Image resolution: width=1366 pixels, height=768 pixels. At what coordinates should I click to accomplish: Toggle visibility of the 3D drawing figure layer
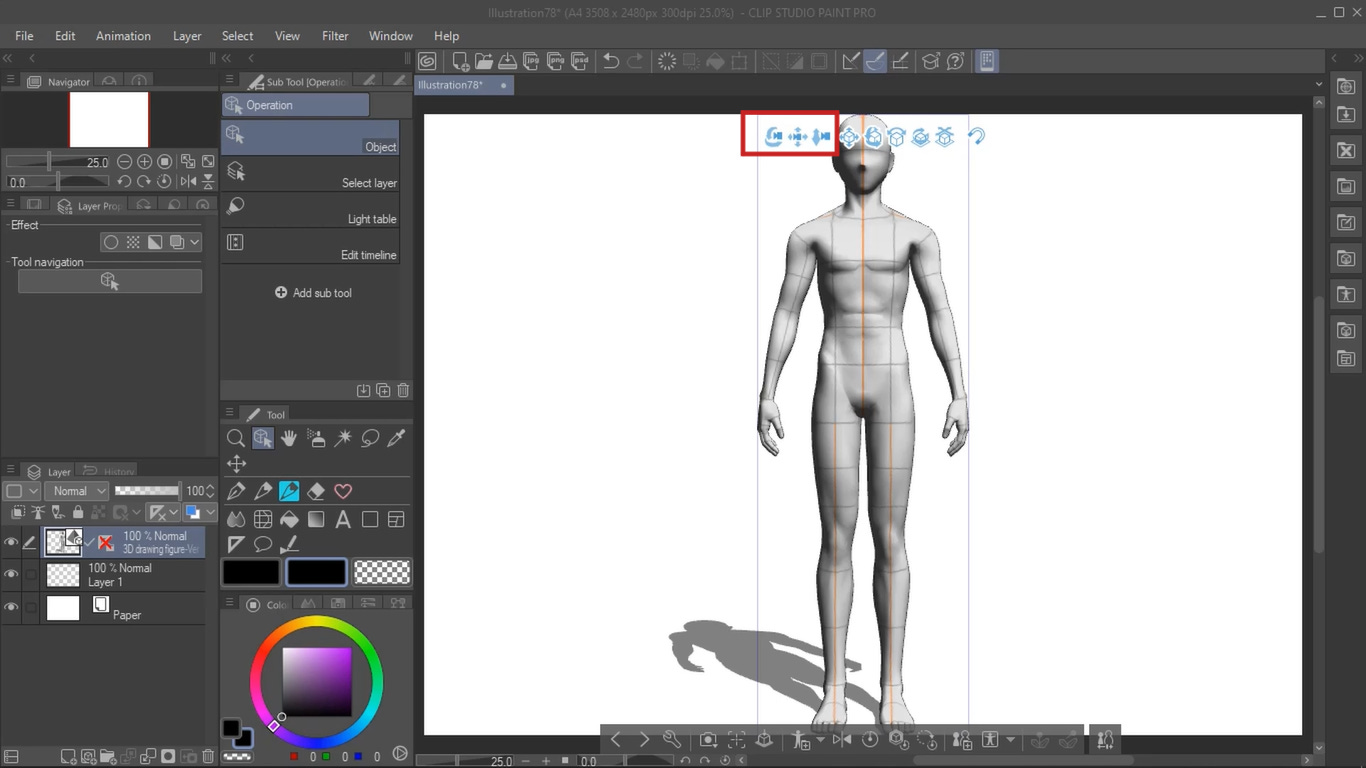pyautogui.click(x=11, y=541)
